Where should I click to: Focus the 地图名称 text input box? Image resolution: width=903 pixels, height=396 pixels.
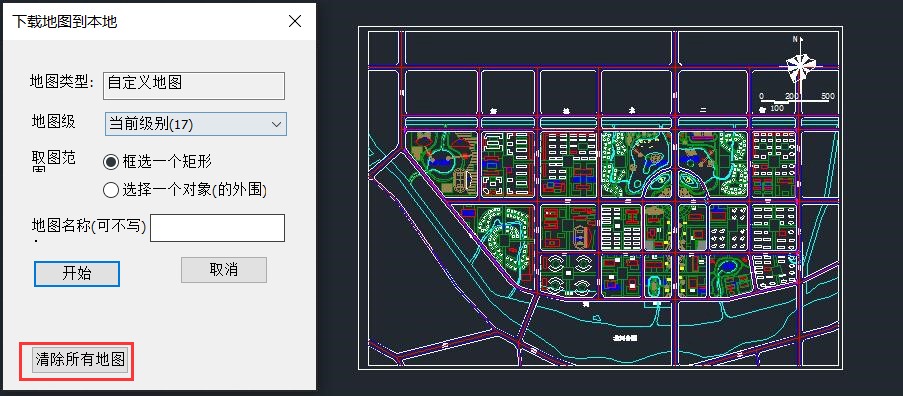pos(217,228)
